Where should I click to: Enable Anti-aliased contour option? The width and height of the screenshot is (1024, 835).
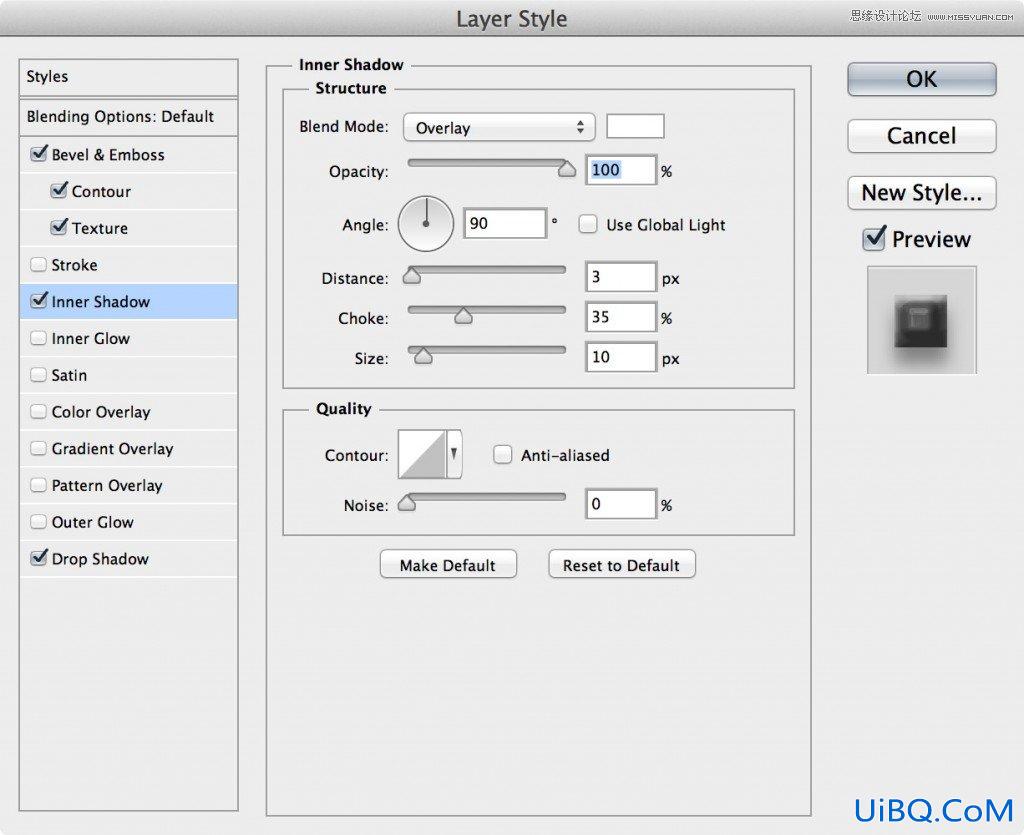pos(502,454)
